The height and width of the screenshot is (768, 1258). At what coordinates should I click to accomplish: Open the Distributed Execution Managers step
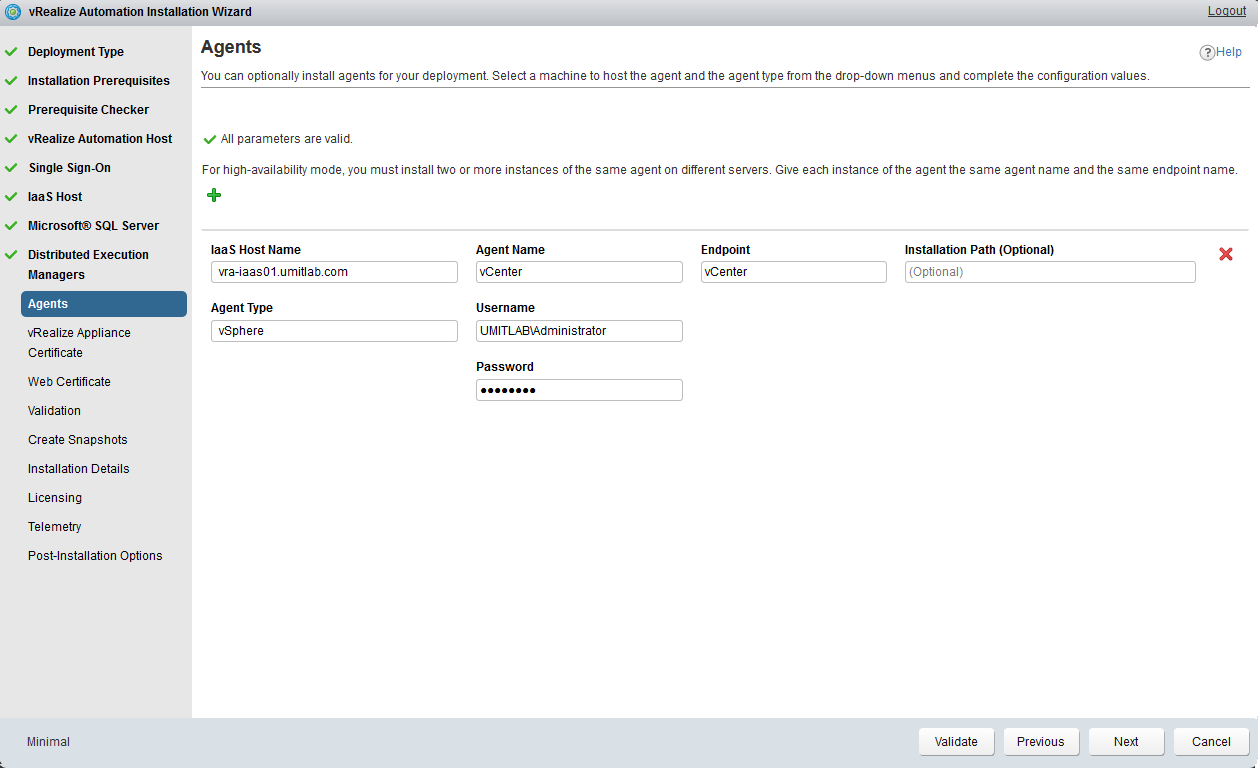[88, 265]
